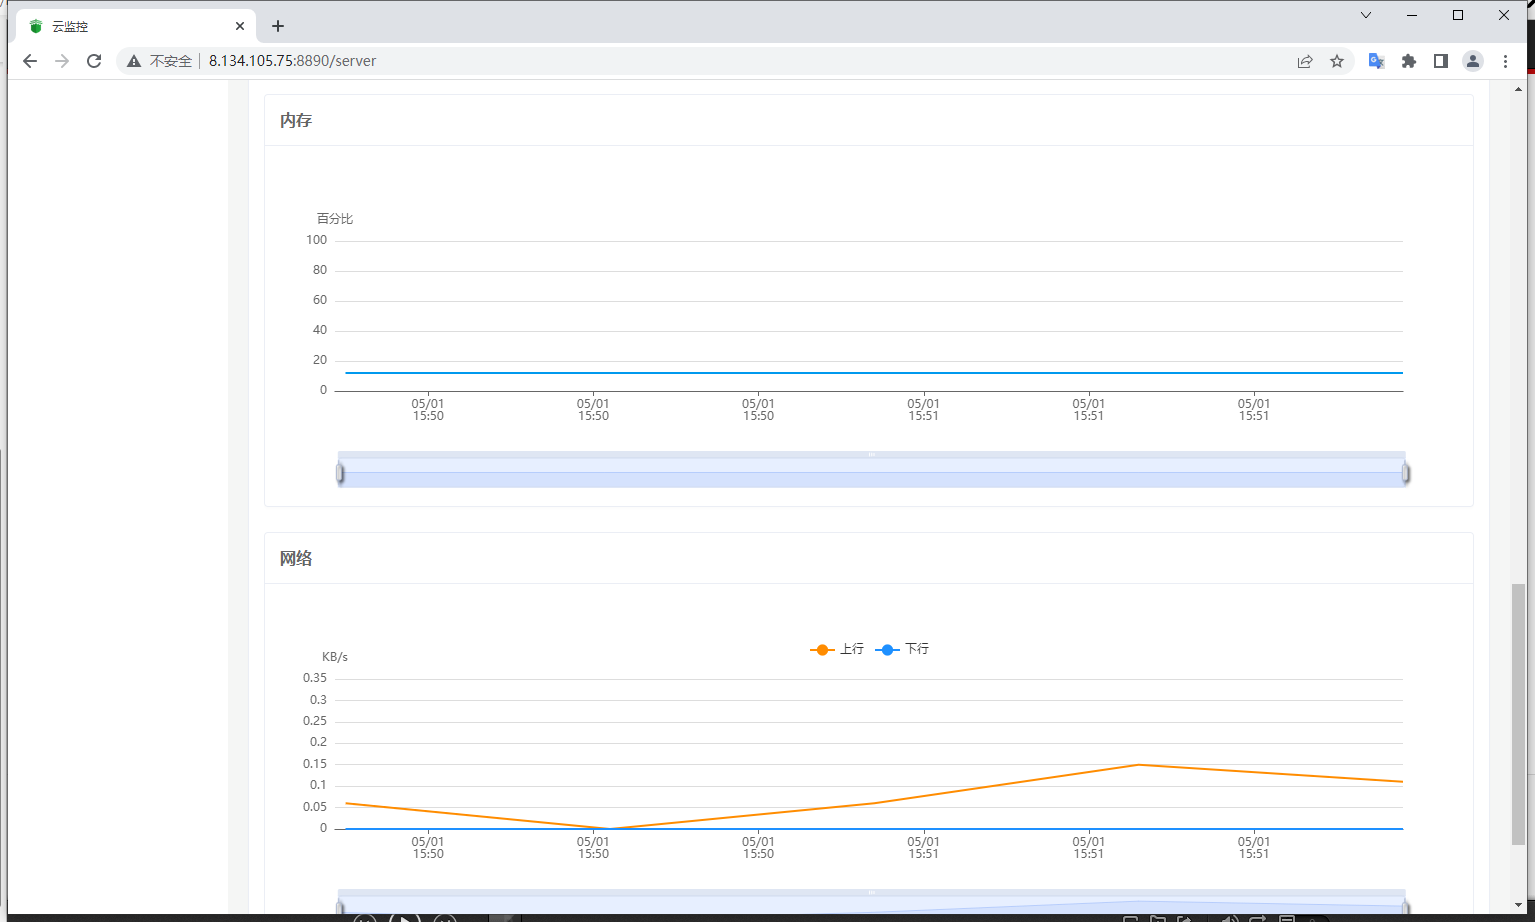1535x922 pixels.
Task: Open the Extensions puzzle icon
Action: click(x=1409, y=61)
